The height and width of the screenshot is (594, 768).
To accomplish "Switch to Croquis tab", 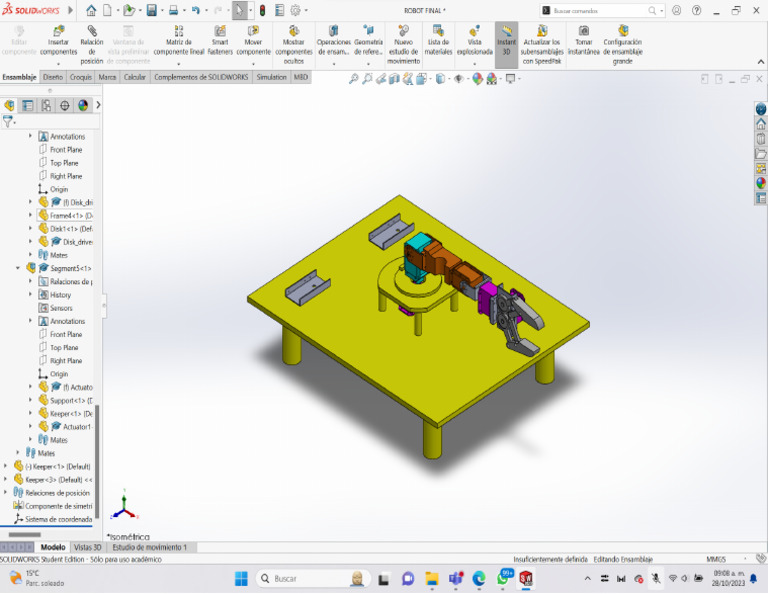I will tap(81, 77).
